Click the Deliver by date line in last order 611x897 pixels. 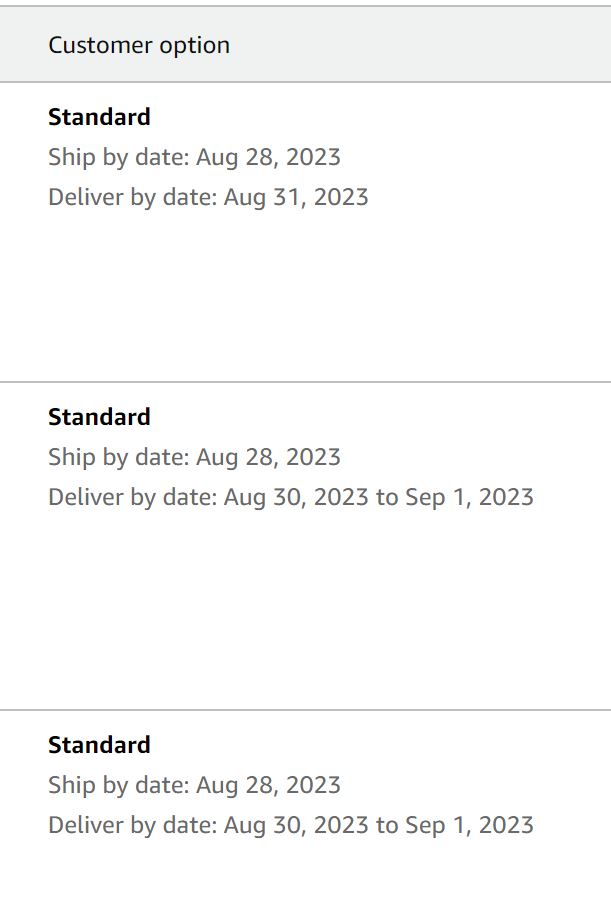[x=291, y=825]
